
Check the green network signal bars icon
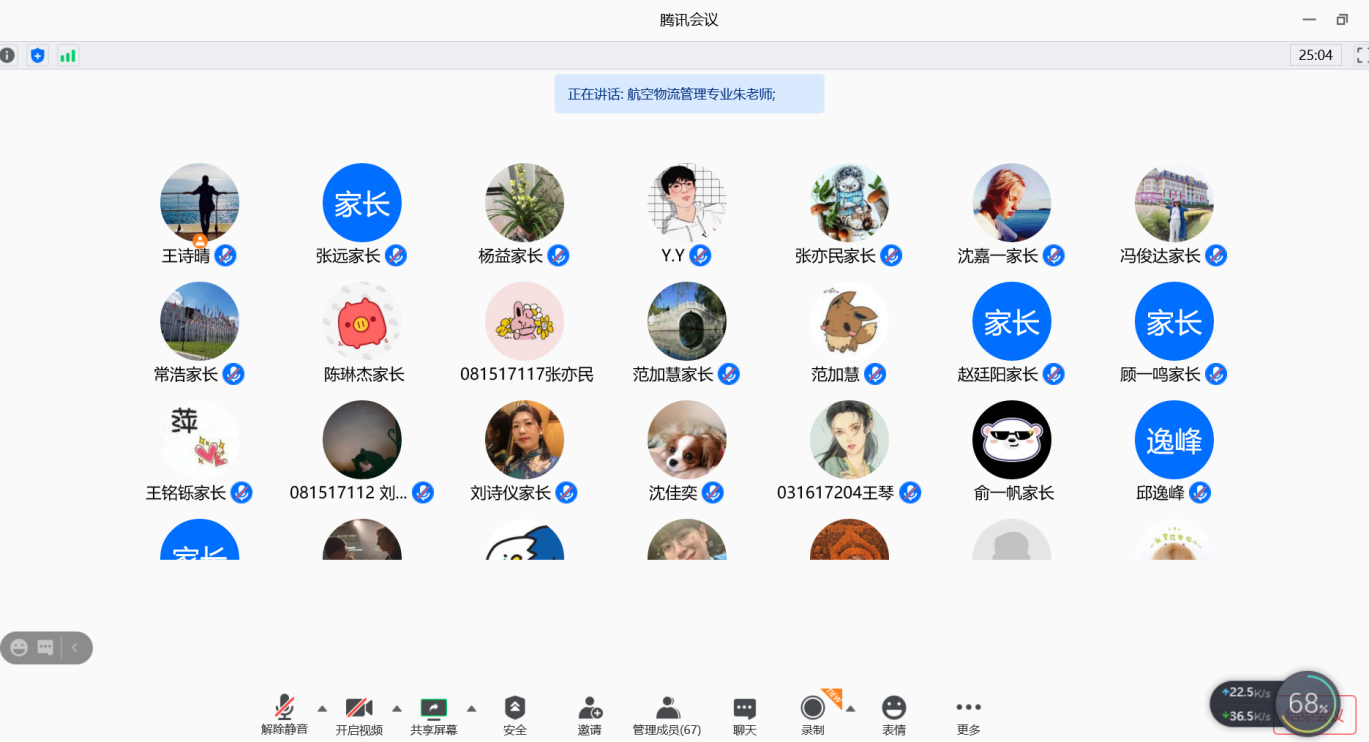click(x=67, y=55)
